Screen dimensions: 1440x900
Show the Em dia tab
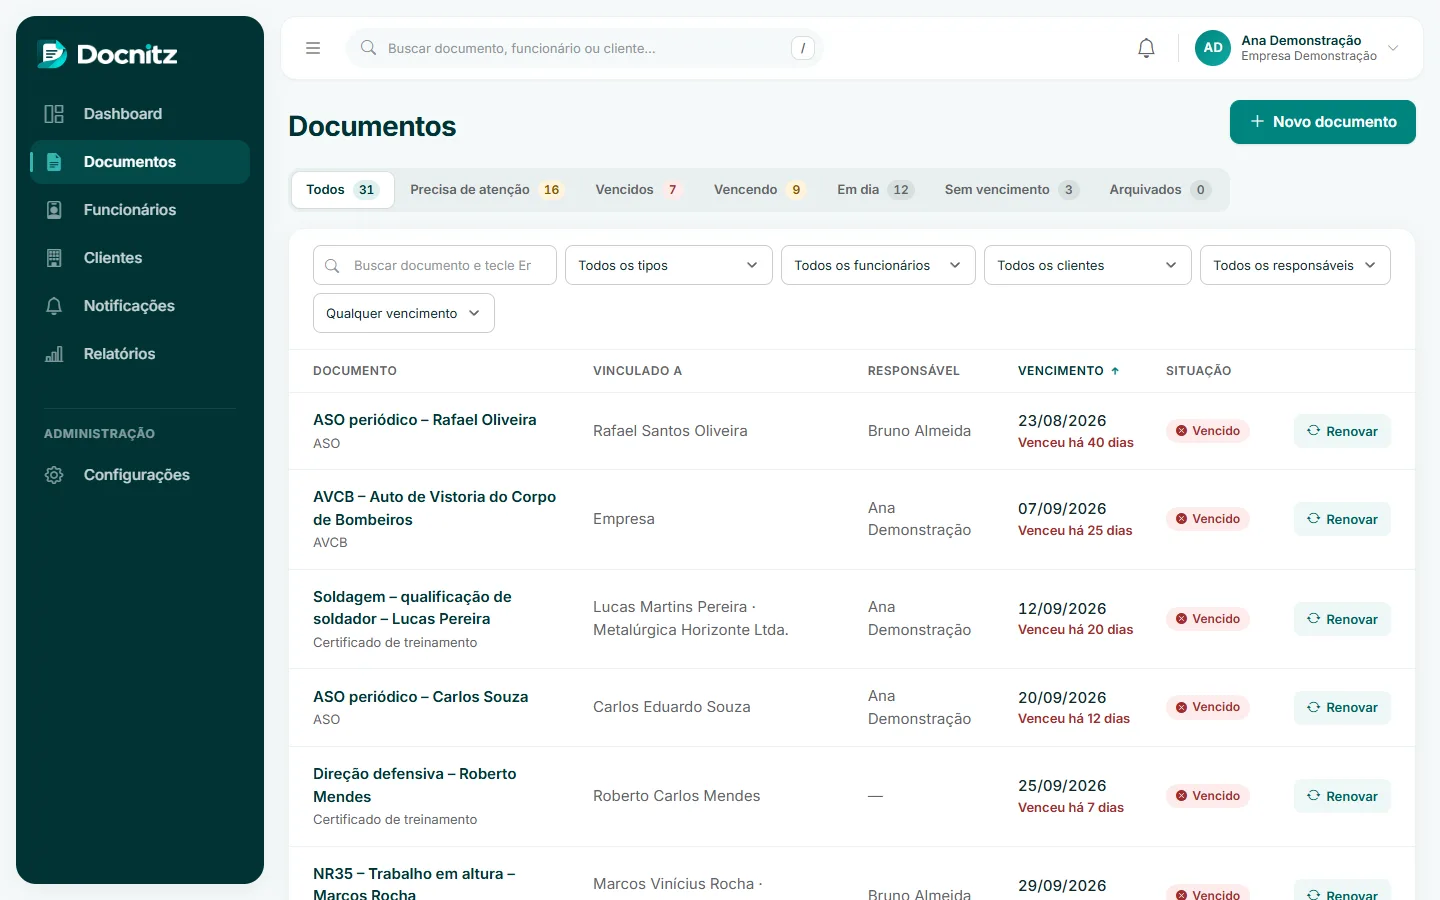[876, 190]
